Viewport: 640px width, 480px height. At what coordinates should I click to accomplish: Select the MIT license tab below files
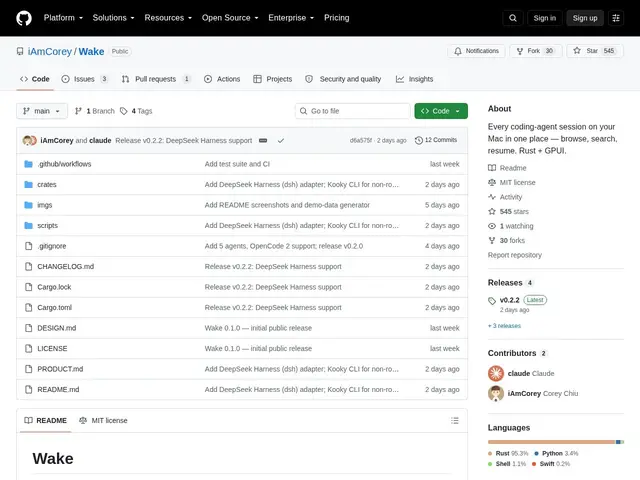pos(103,420)
